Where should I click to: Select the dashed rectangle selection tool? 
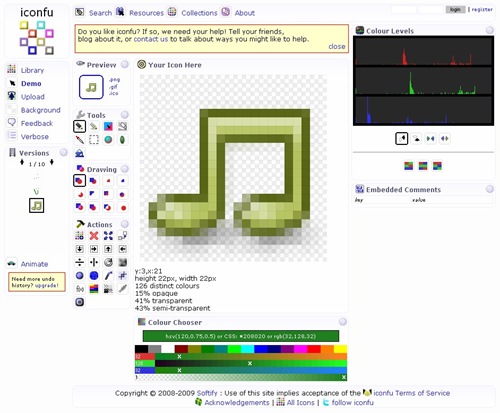click(94, 140)
